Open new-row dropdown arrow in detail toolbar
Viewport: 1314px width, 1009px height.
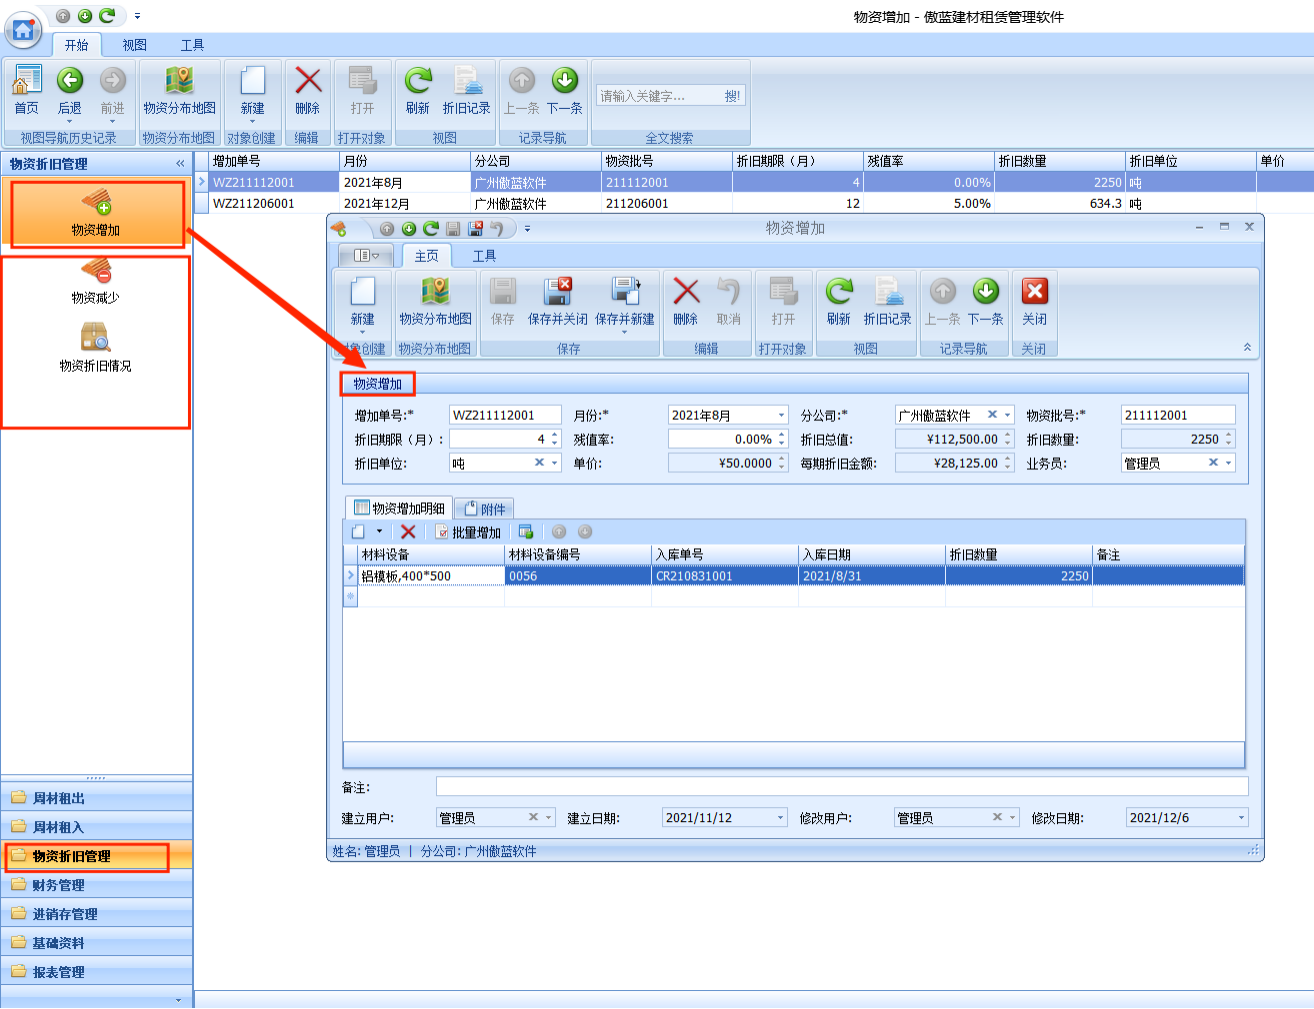(379, 532)
